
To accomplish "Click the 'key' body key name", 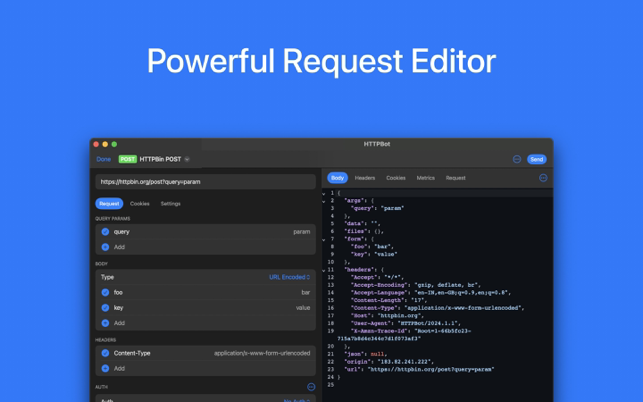I will coord(119,308).
